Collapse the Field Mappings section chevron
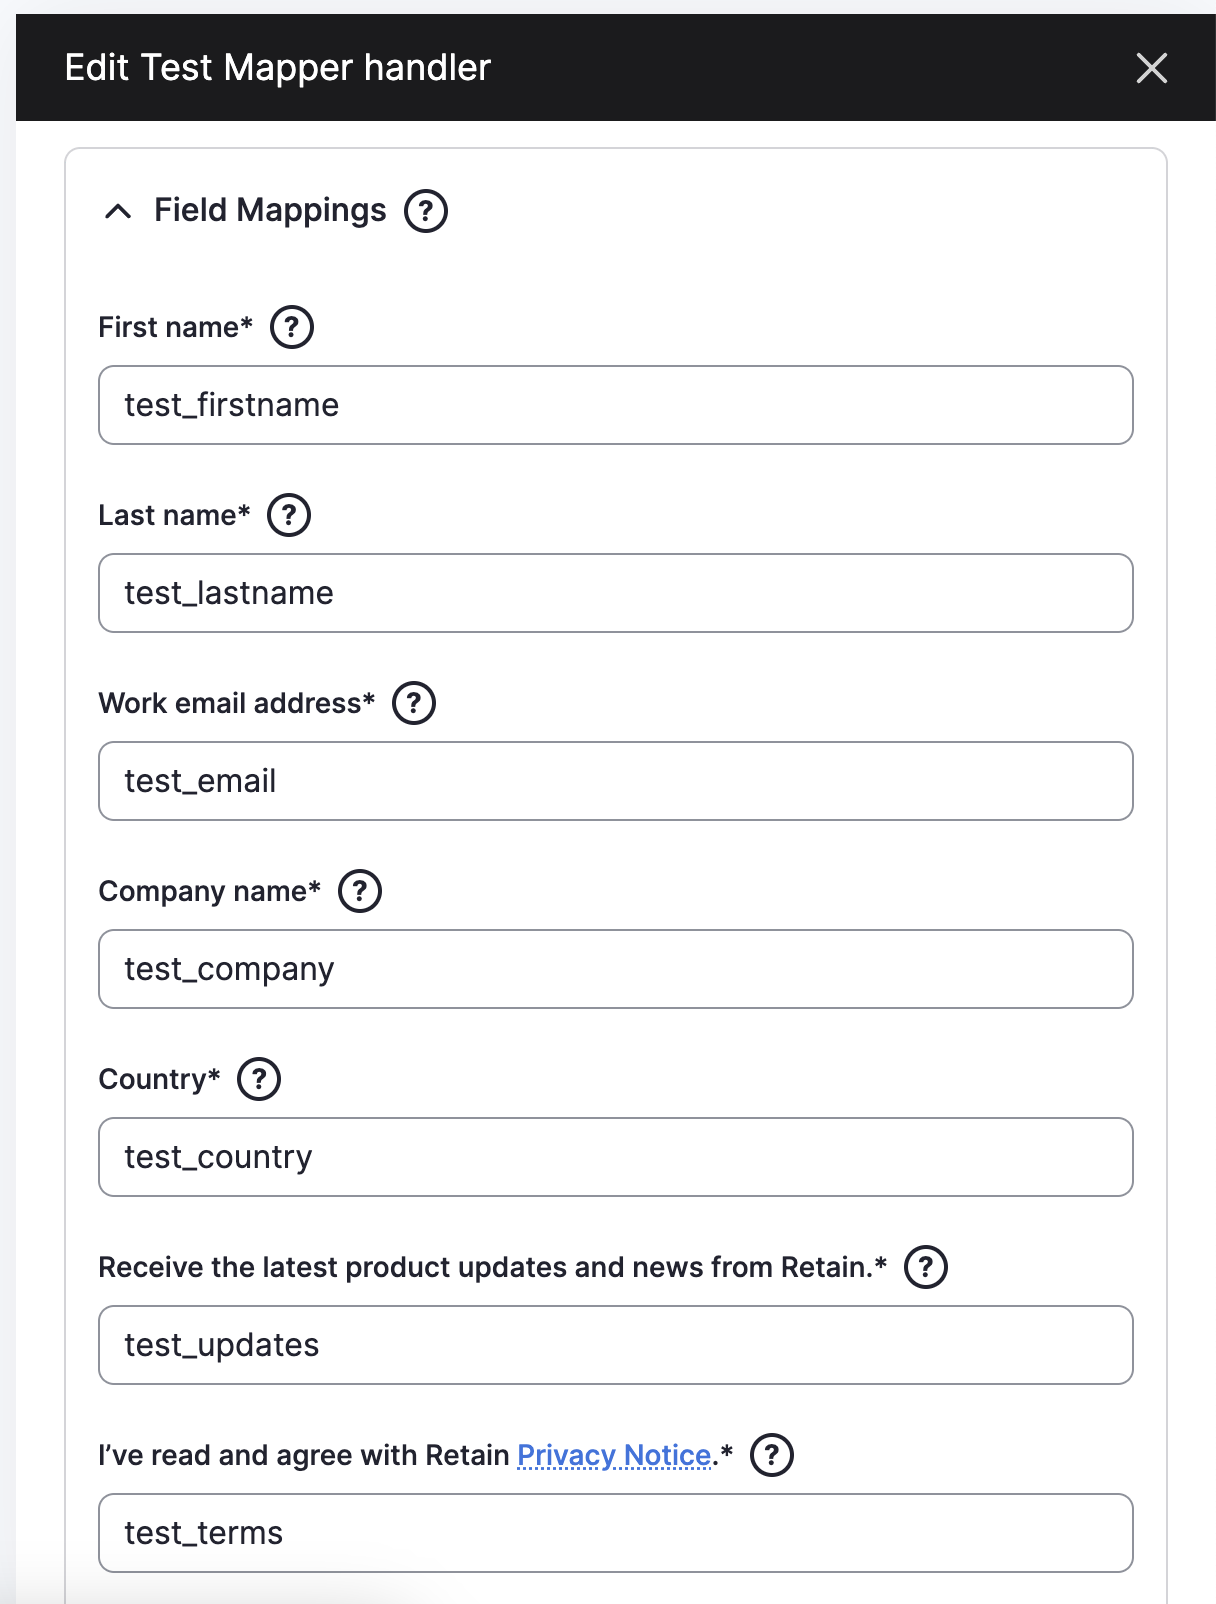Image resolution: width=1216 pixels, height=1604 pixels. [118, 211]
